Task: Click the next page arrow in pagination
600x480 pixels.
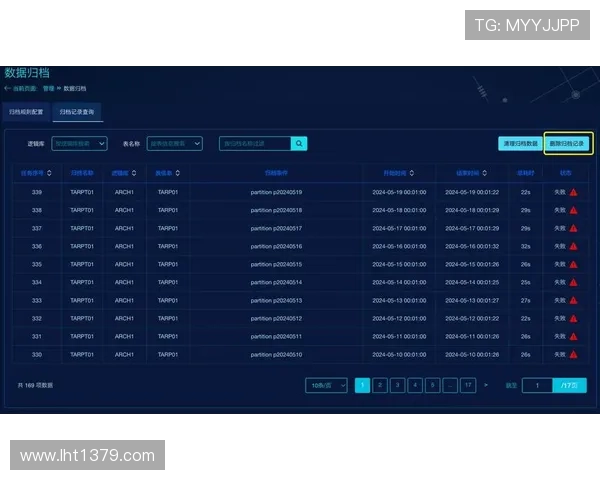Action: tap(486, 385)
